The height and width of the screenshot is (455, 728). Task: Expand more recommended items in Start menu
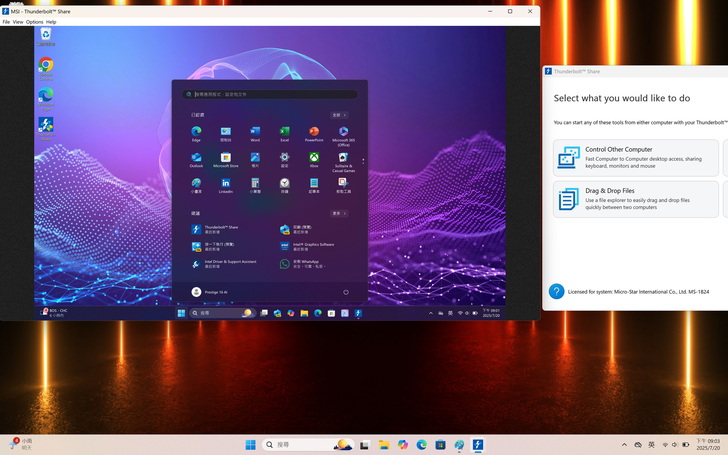coord(339,213)
